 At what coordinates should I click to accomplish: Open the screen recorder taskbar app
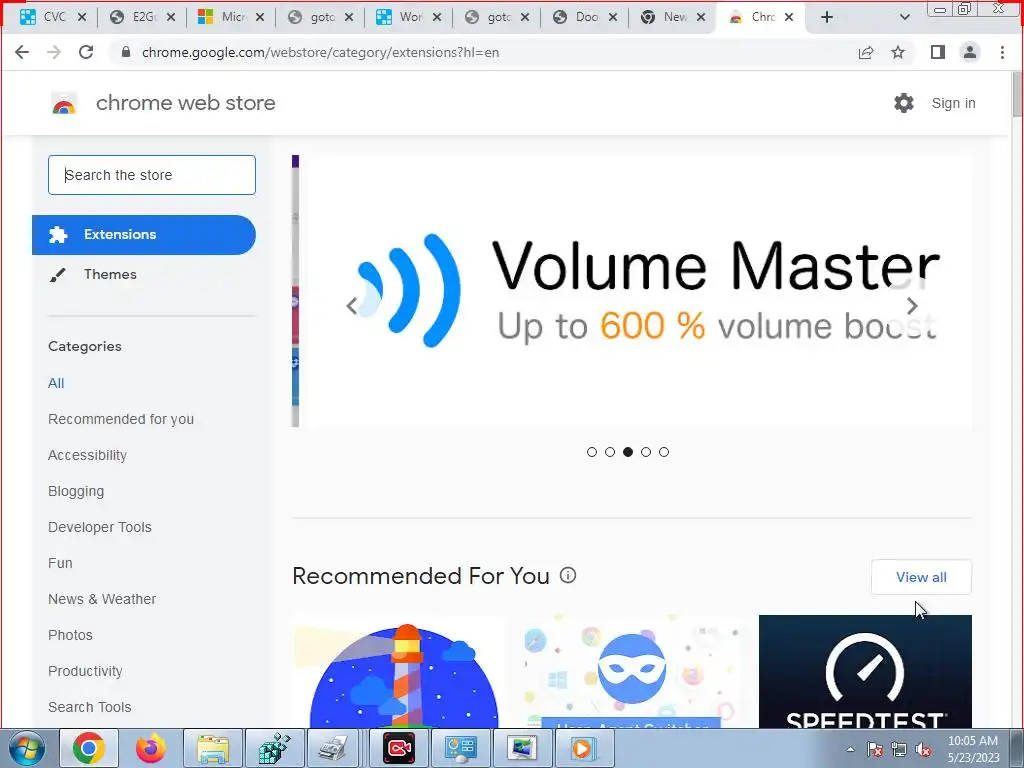point(399,748)
